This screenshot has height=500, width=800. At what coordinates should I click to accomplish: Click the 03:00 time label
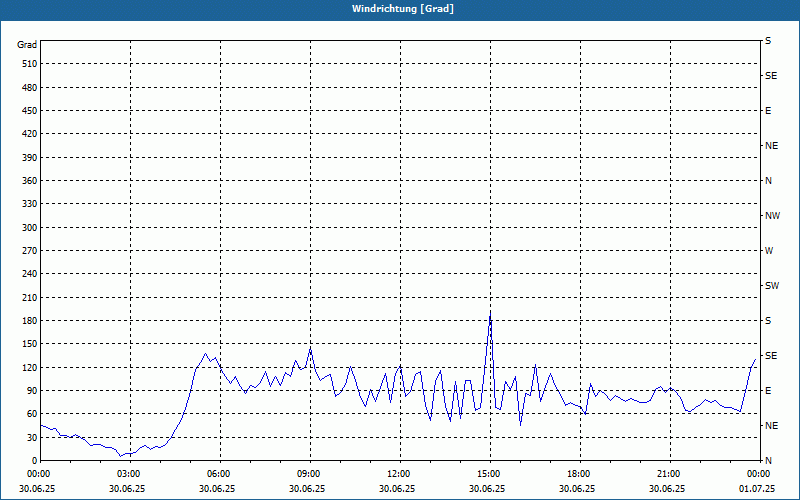coord(130,474)
